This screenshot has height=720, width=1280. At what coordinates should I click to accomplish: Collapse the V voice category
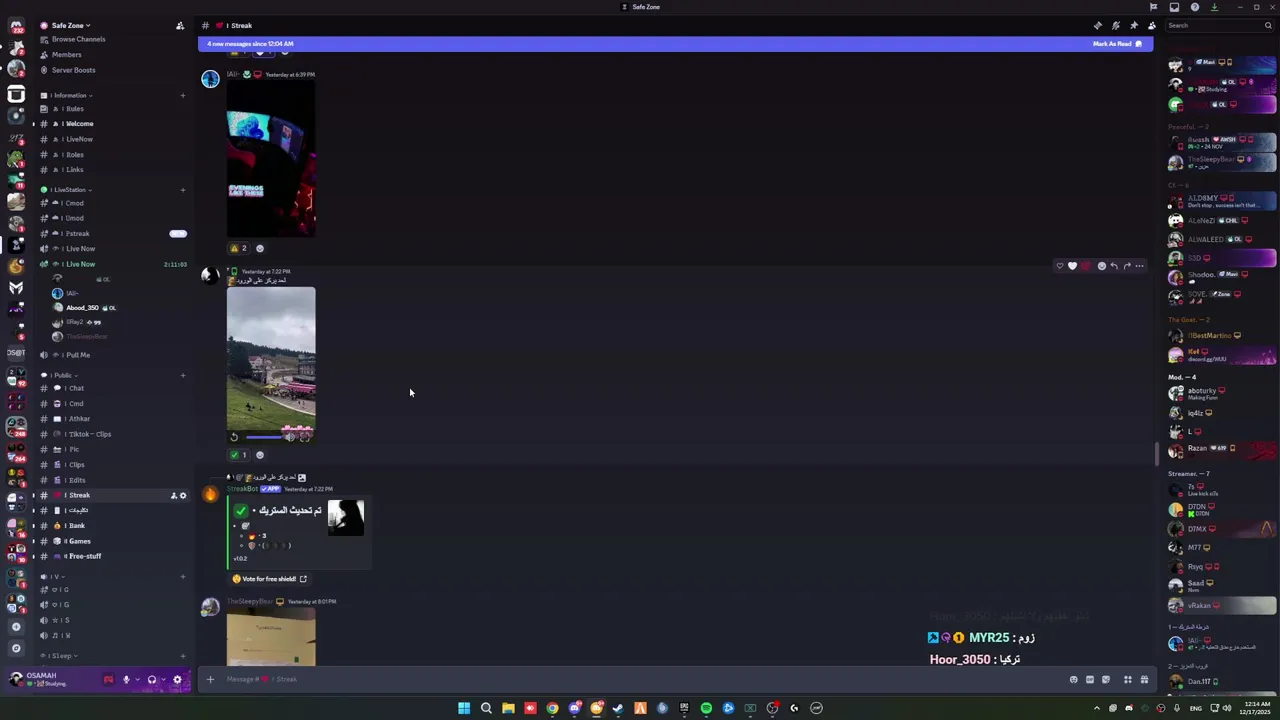click(x=55, y=576)
